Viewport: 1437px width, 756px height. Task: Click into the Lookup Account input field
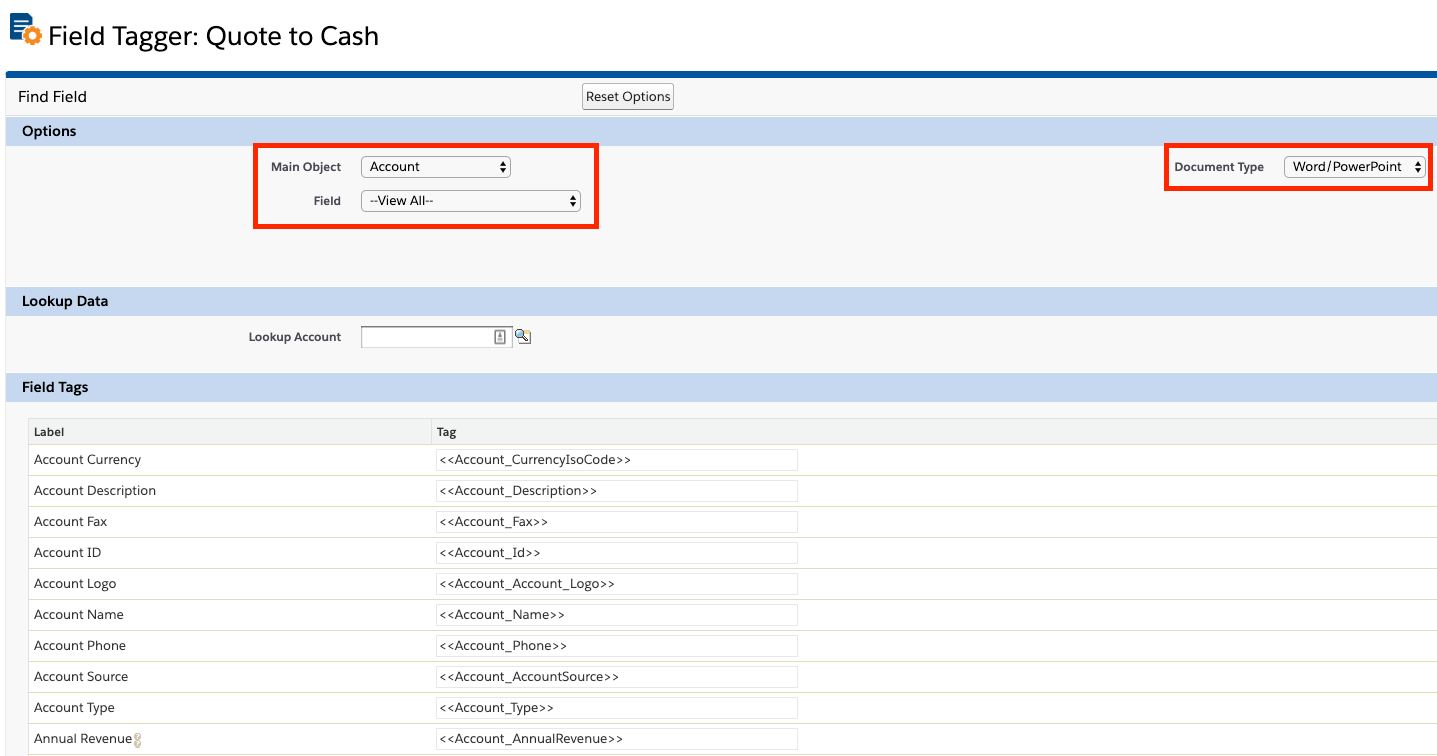tap(437, 337)
